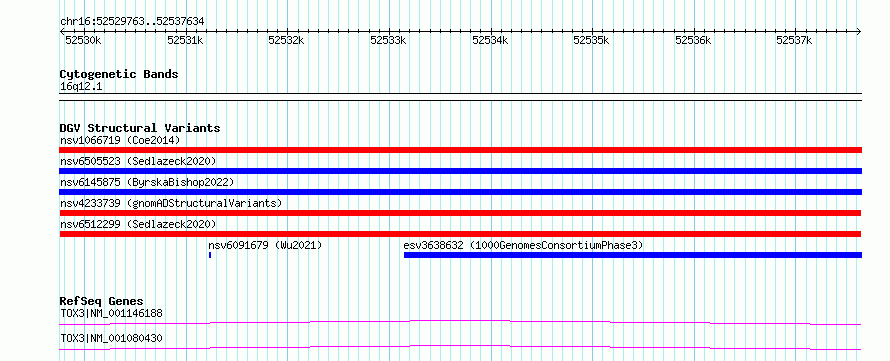The image size is (890, 361).
Task: Click ruler position 52532k
Action: (x=287, y=40)
